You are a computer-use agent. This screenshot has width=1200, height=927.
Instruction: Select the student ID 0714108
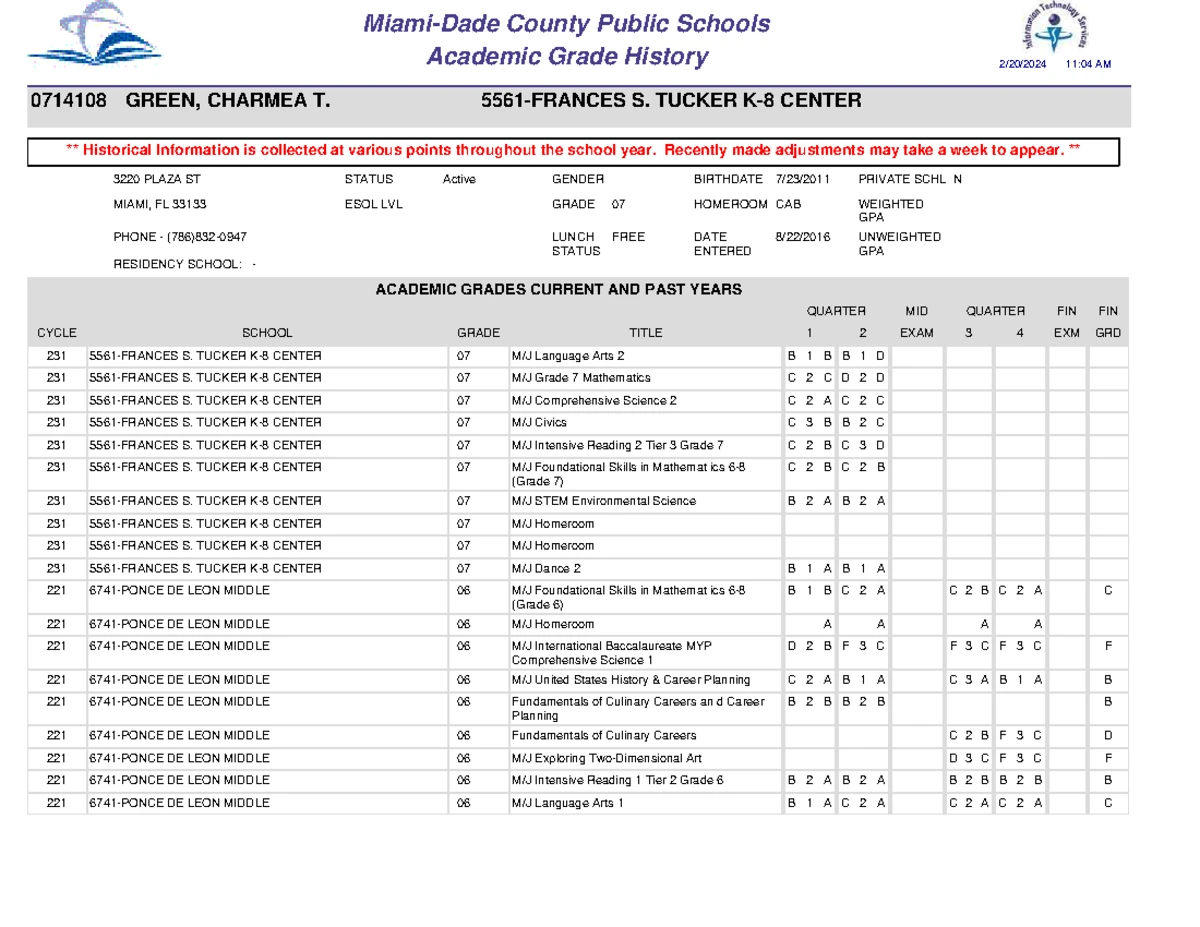68,101
